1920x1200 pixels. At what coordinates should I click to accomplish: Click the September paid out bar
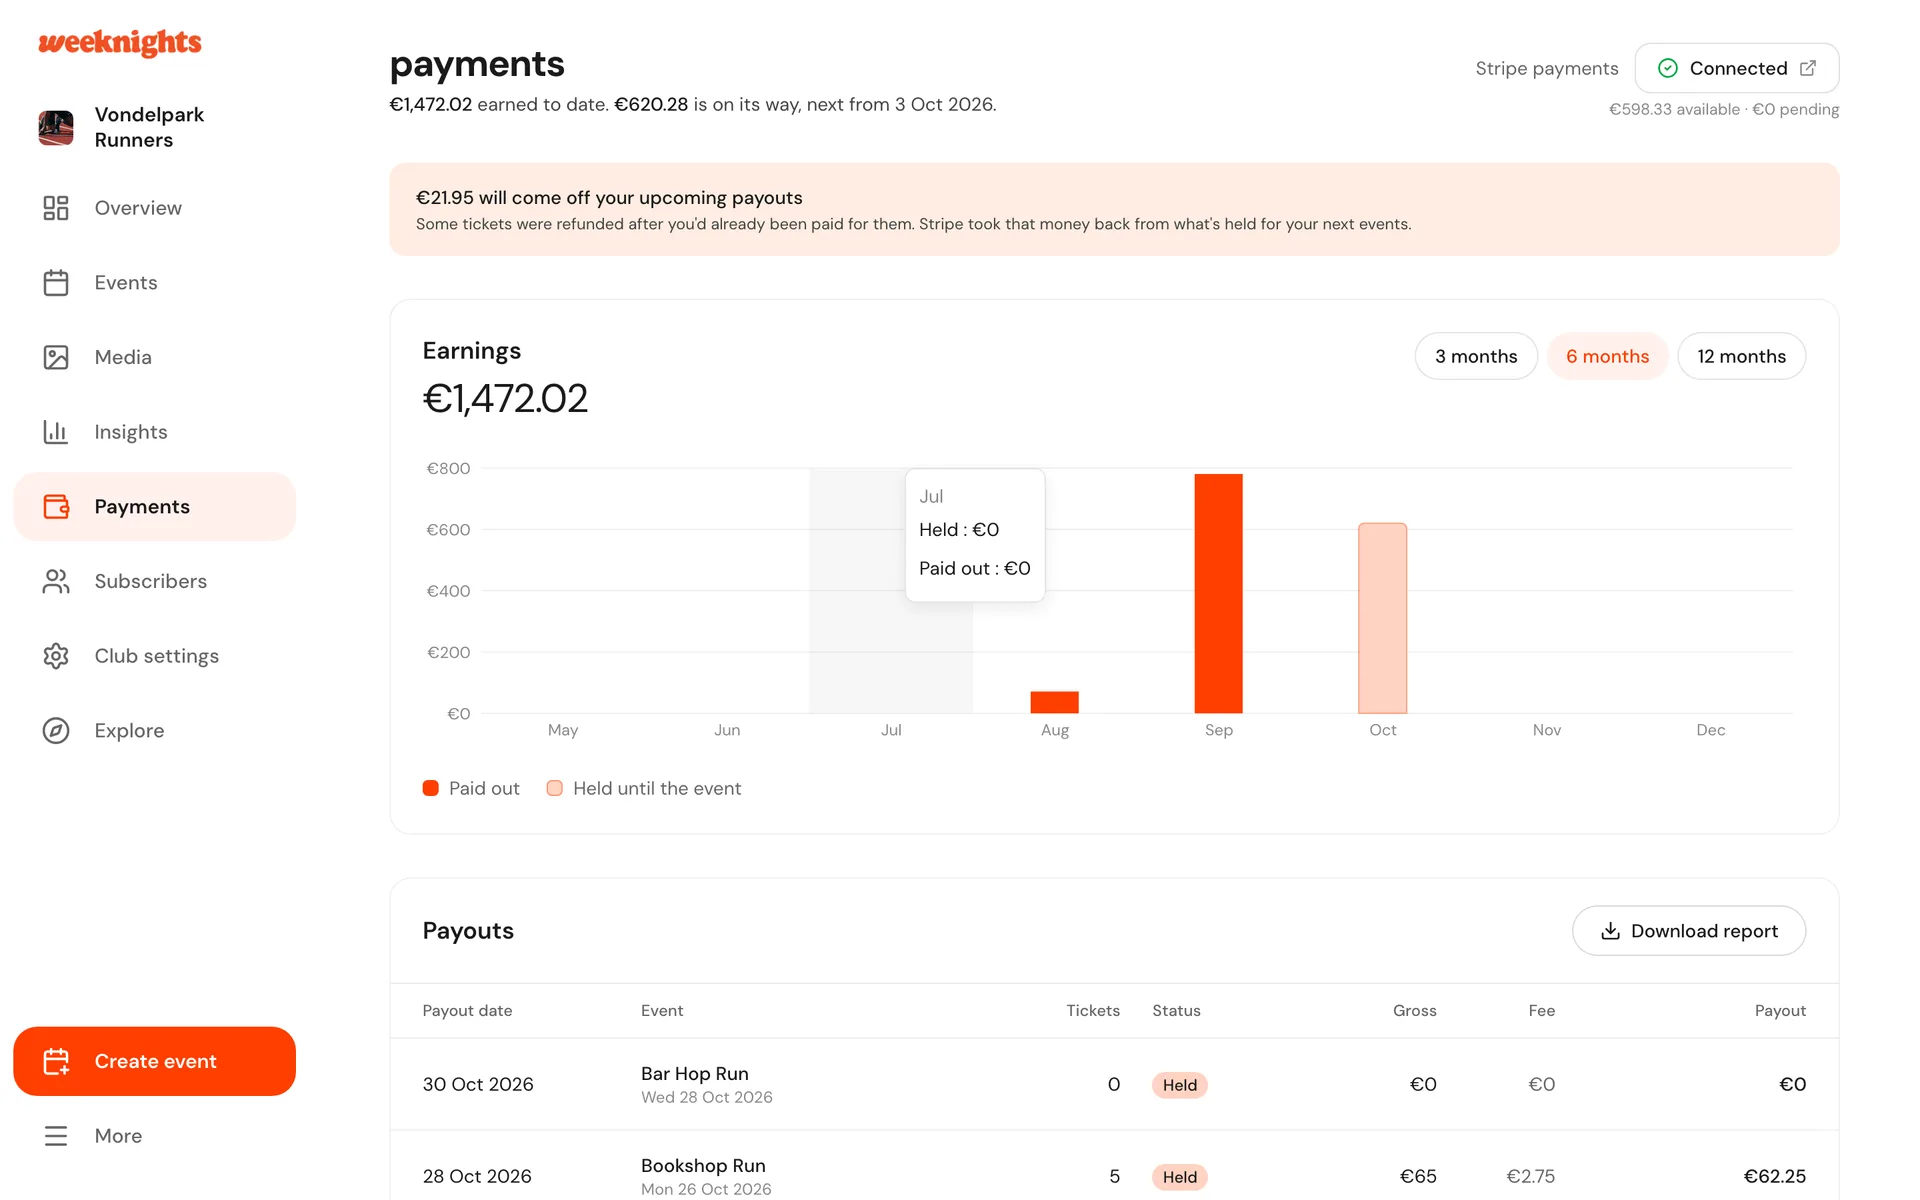point(1218,593)
